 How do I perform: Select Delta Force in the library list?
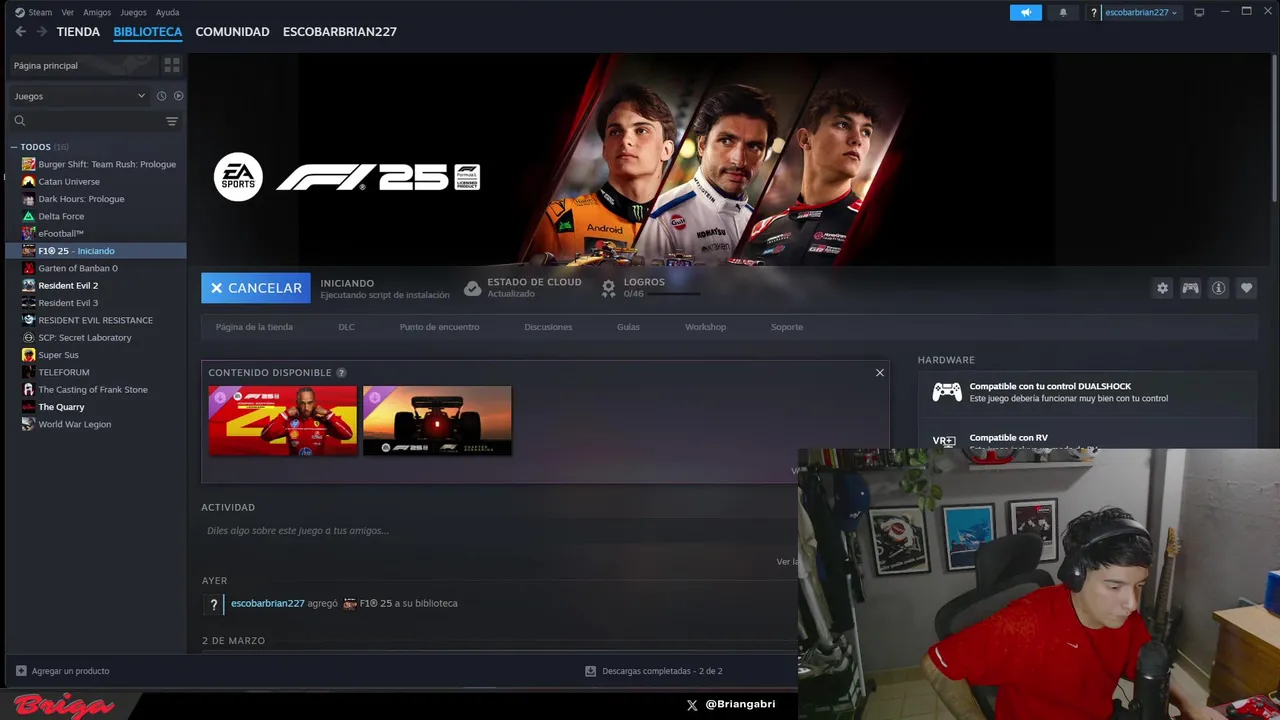[95, 216]
